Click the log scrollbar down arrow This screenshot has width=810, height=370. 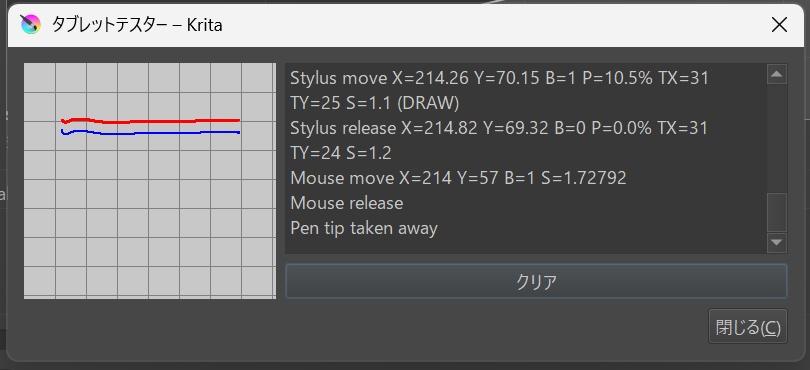tap(776, 242)
